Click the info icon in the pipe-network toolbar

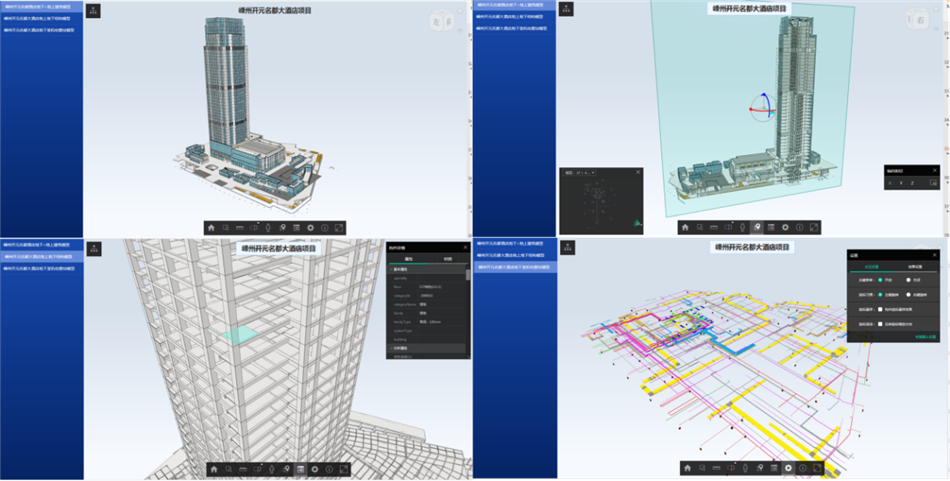803,468
